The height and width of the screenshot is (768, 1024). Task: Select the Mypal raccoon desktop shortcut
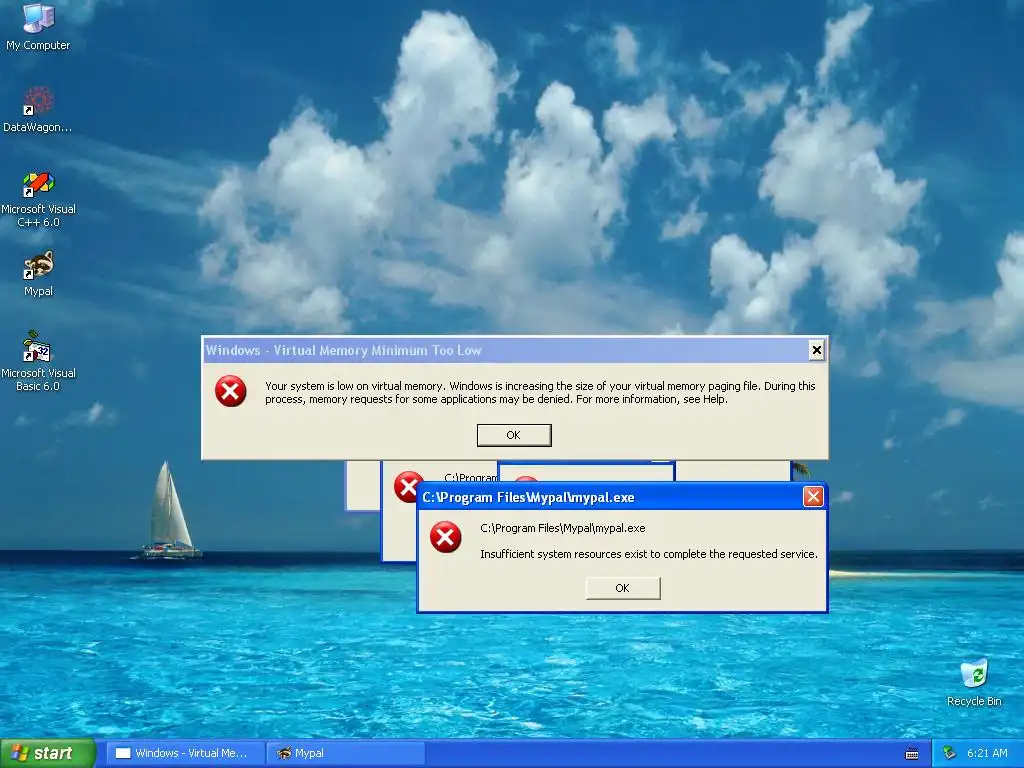pos(38,274)
